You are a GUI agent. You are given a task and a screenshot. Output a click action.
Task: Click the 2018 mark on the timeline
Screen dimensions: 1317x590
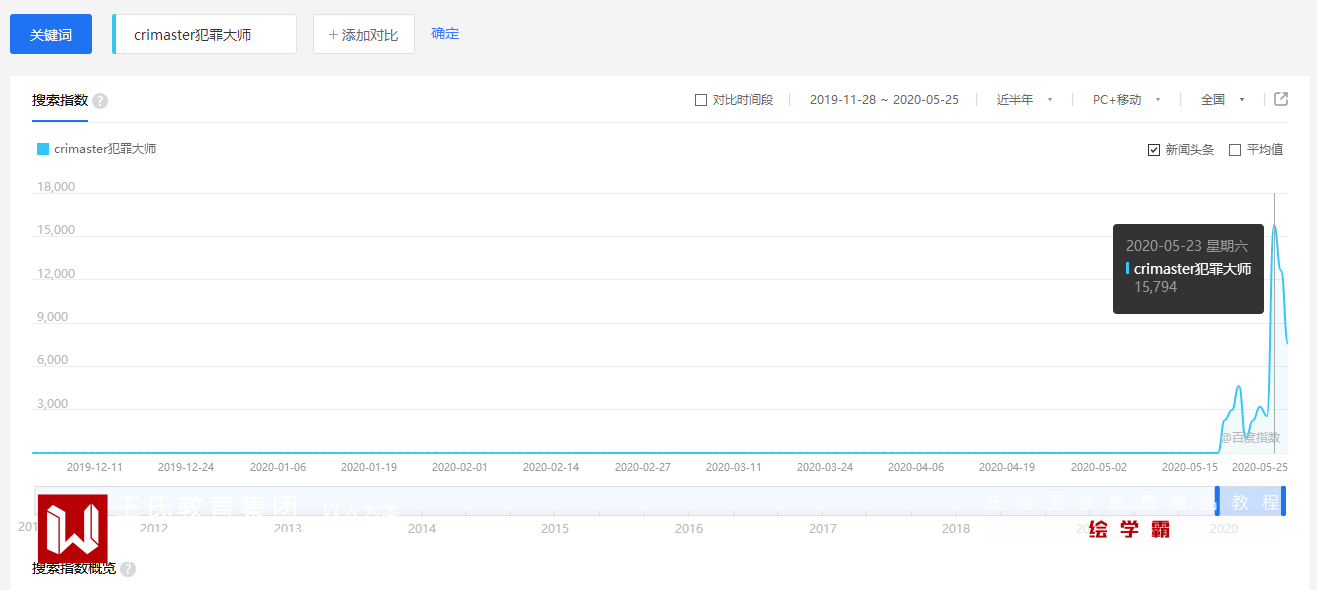[956, 529]
